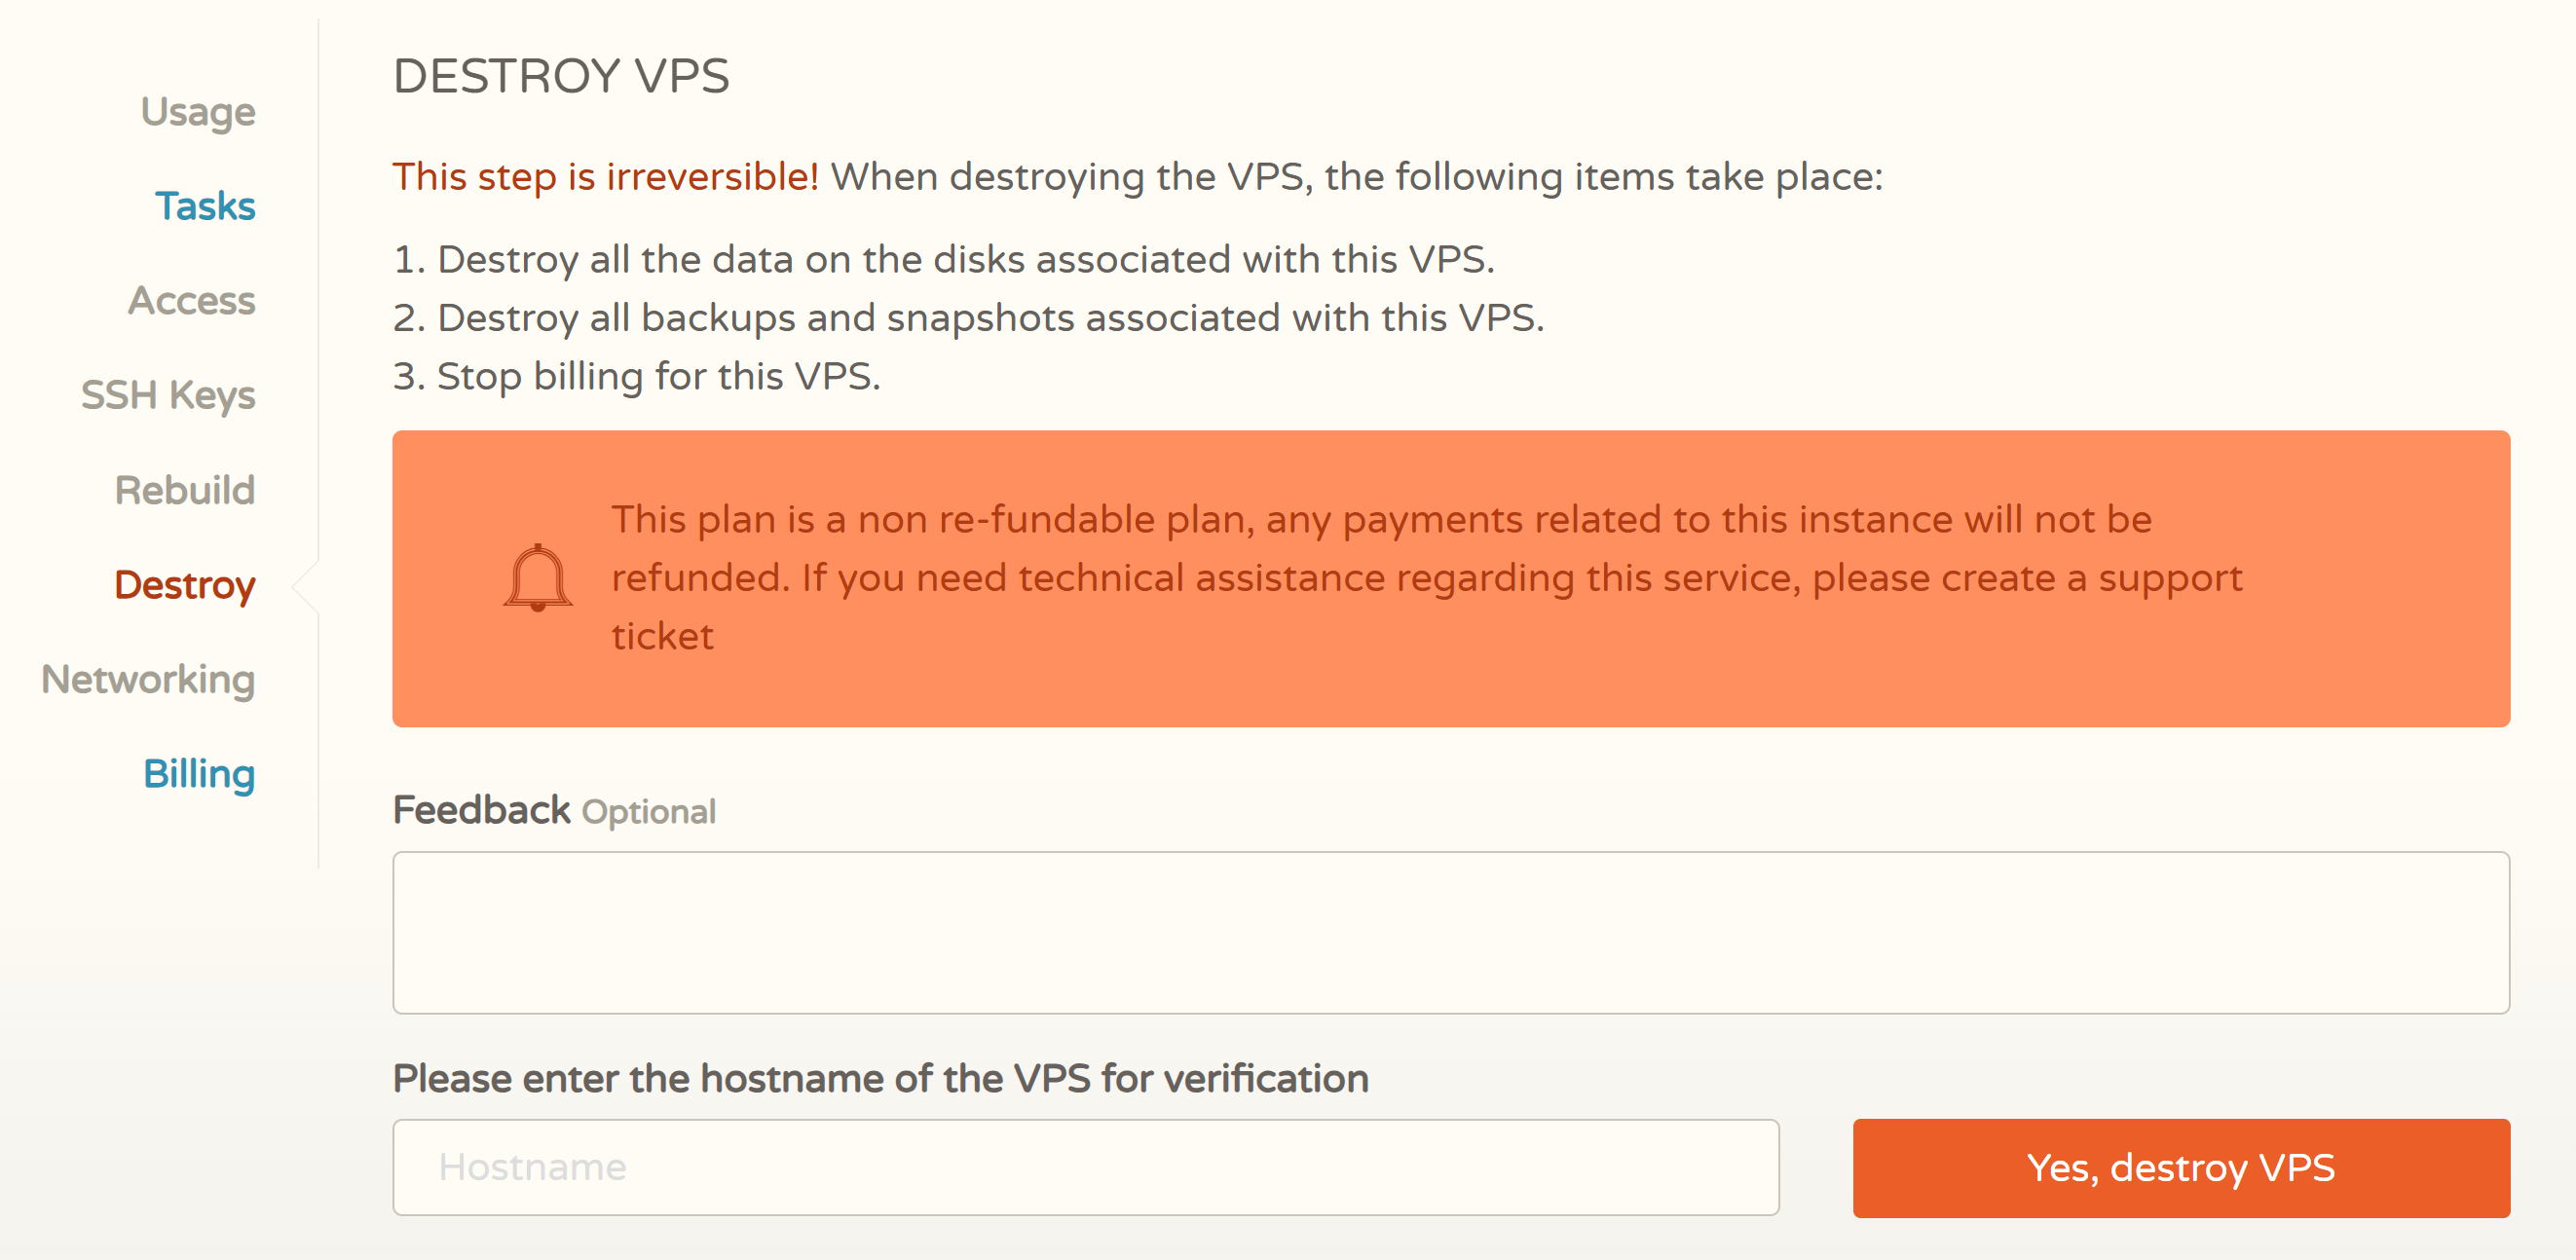This screenshot has height=1260, width=2576.
Task: Click the DESTROY VPS heading
Action: coord(561,76)
